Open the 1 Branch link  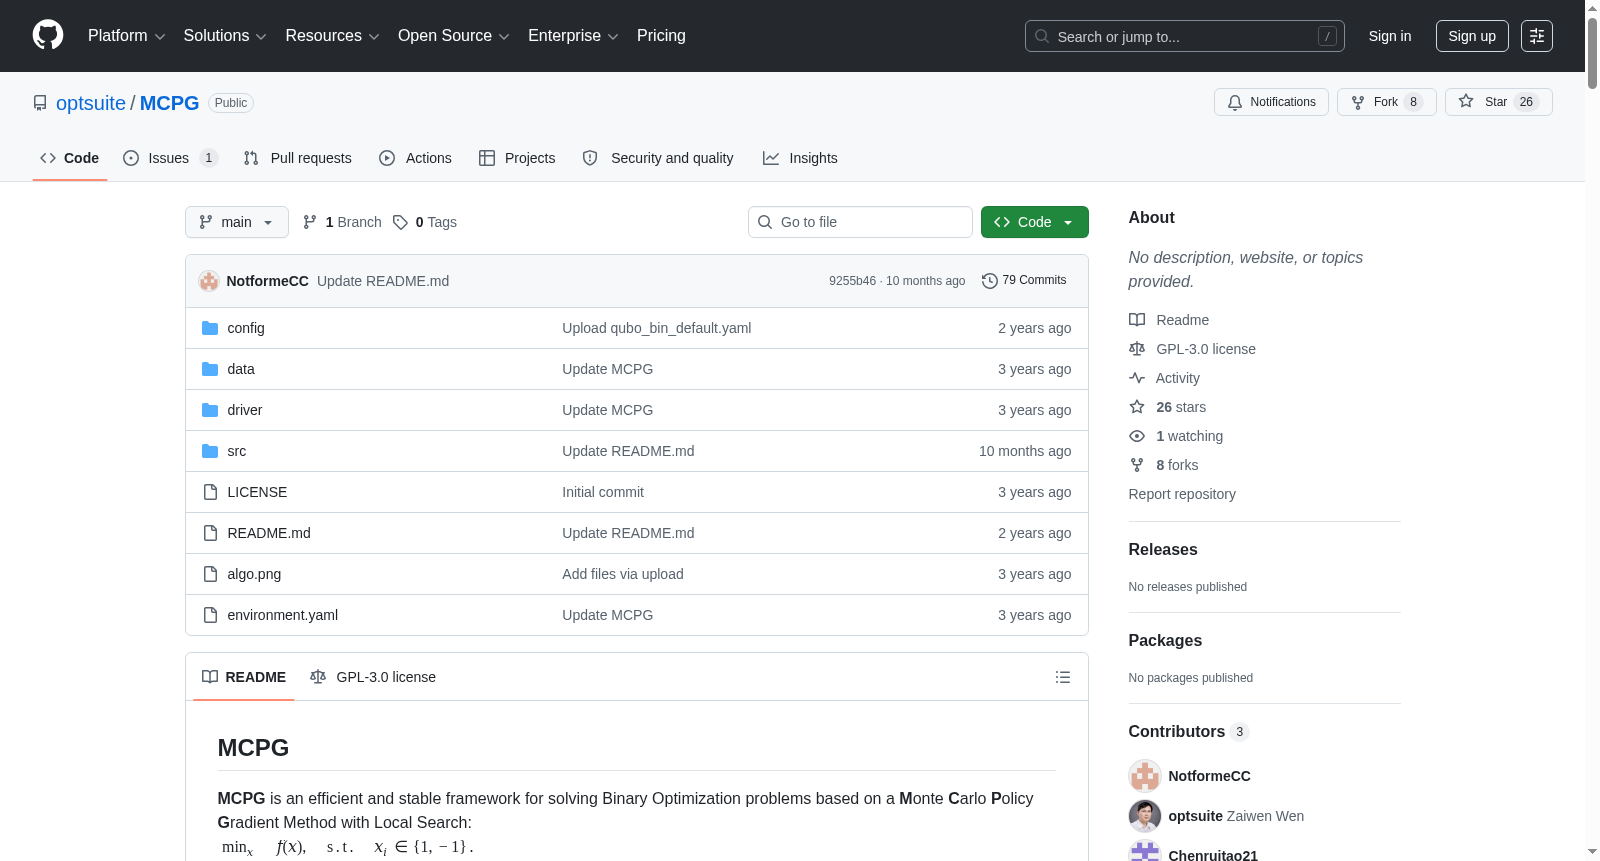pyautogui.click(x=342, y=222)
